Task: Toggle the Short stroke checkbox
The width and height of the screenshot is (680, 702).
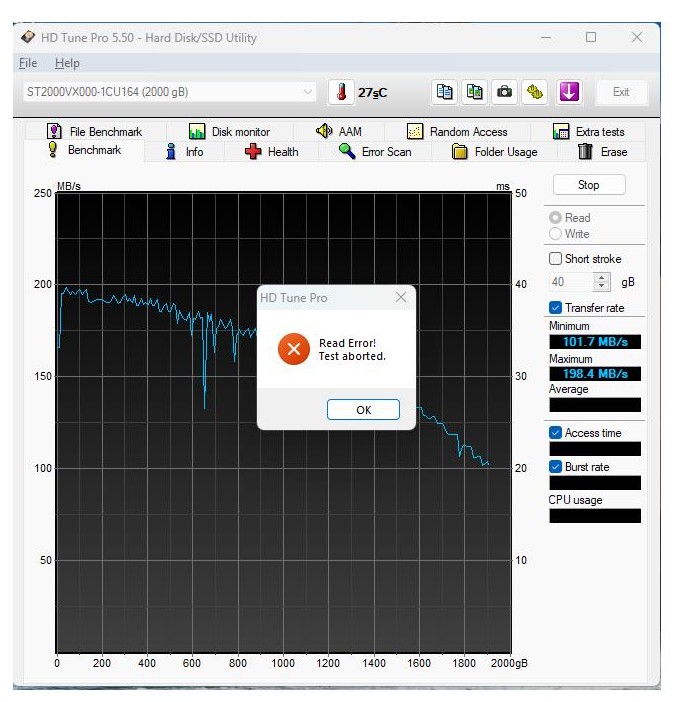Action: (x=556, y=259)
